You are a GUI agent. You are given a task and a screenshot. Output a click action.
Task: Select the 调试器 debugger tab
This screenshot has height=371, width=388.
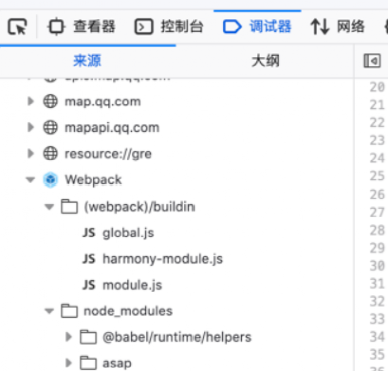click(257, 27)
